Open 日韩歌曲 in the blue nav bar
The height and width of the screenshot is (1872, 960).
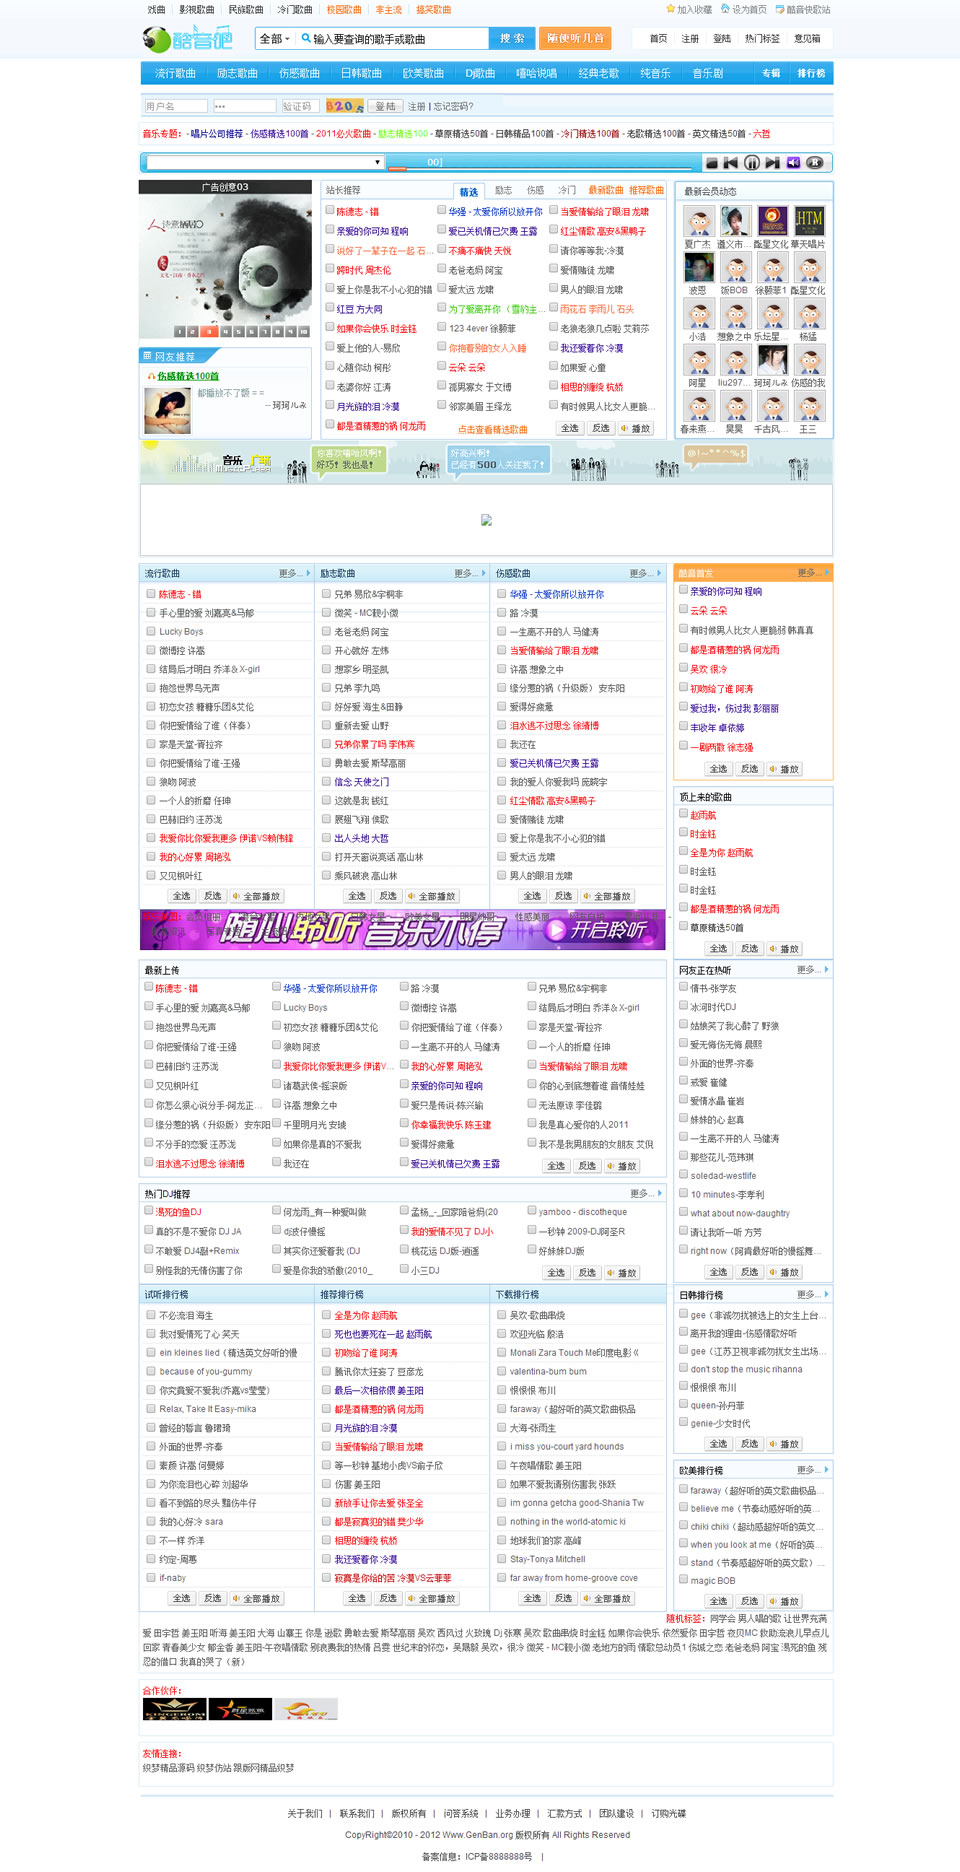(361, 73)
